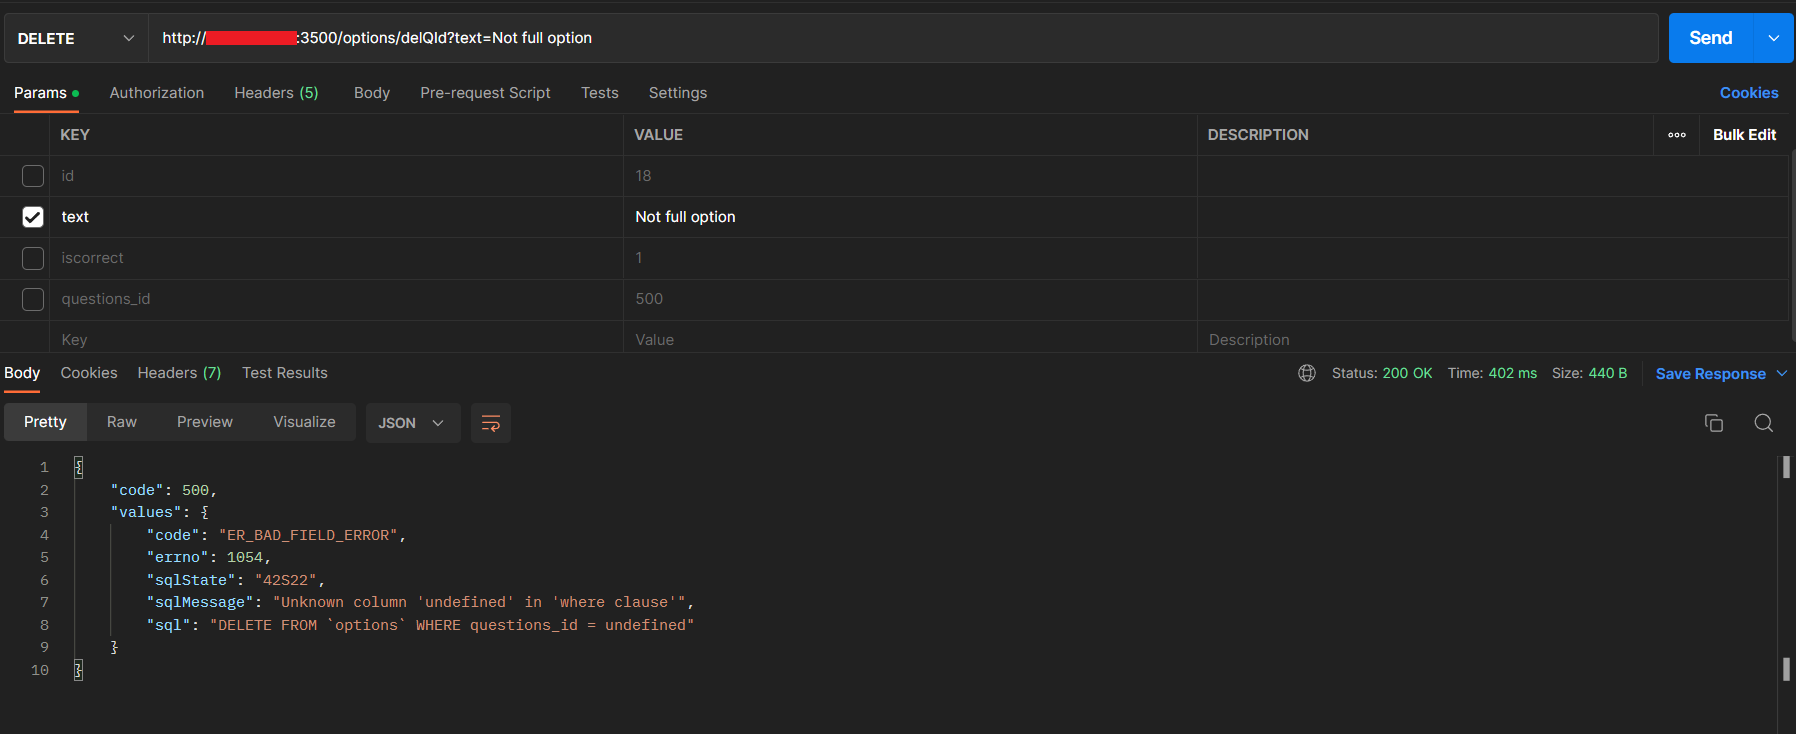The height and width of the screenshot is (734, 1796).
Task: Click the empty Description placeholder field
Action: click(x=1492, y=340)
